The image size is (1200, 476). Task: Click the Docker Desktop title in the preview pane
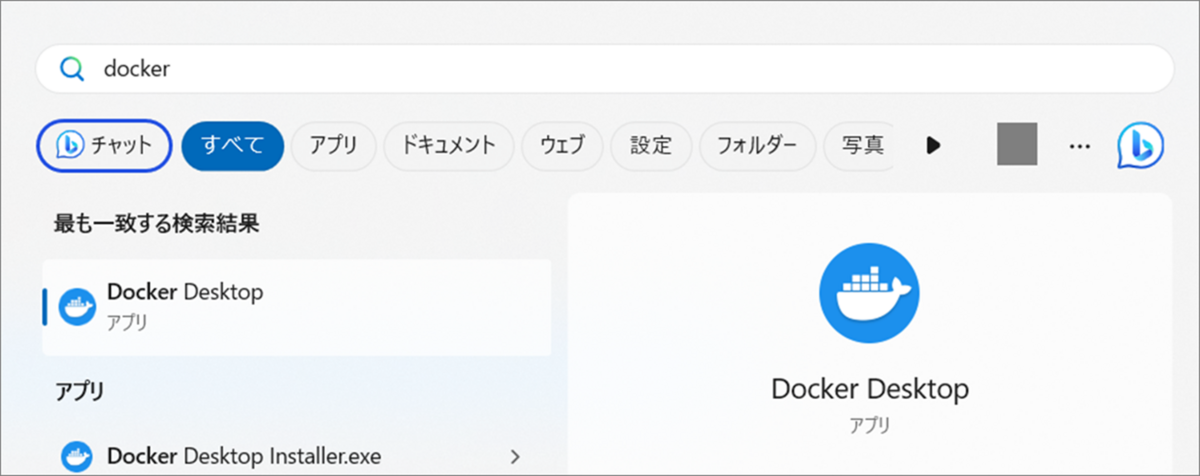click(870, 388)
